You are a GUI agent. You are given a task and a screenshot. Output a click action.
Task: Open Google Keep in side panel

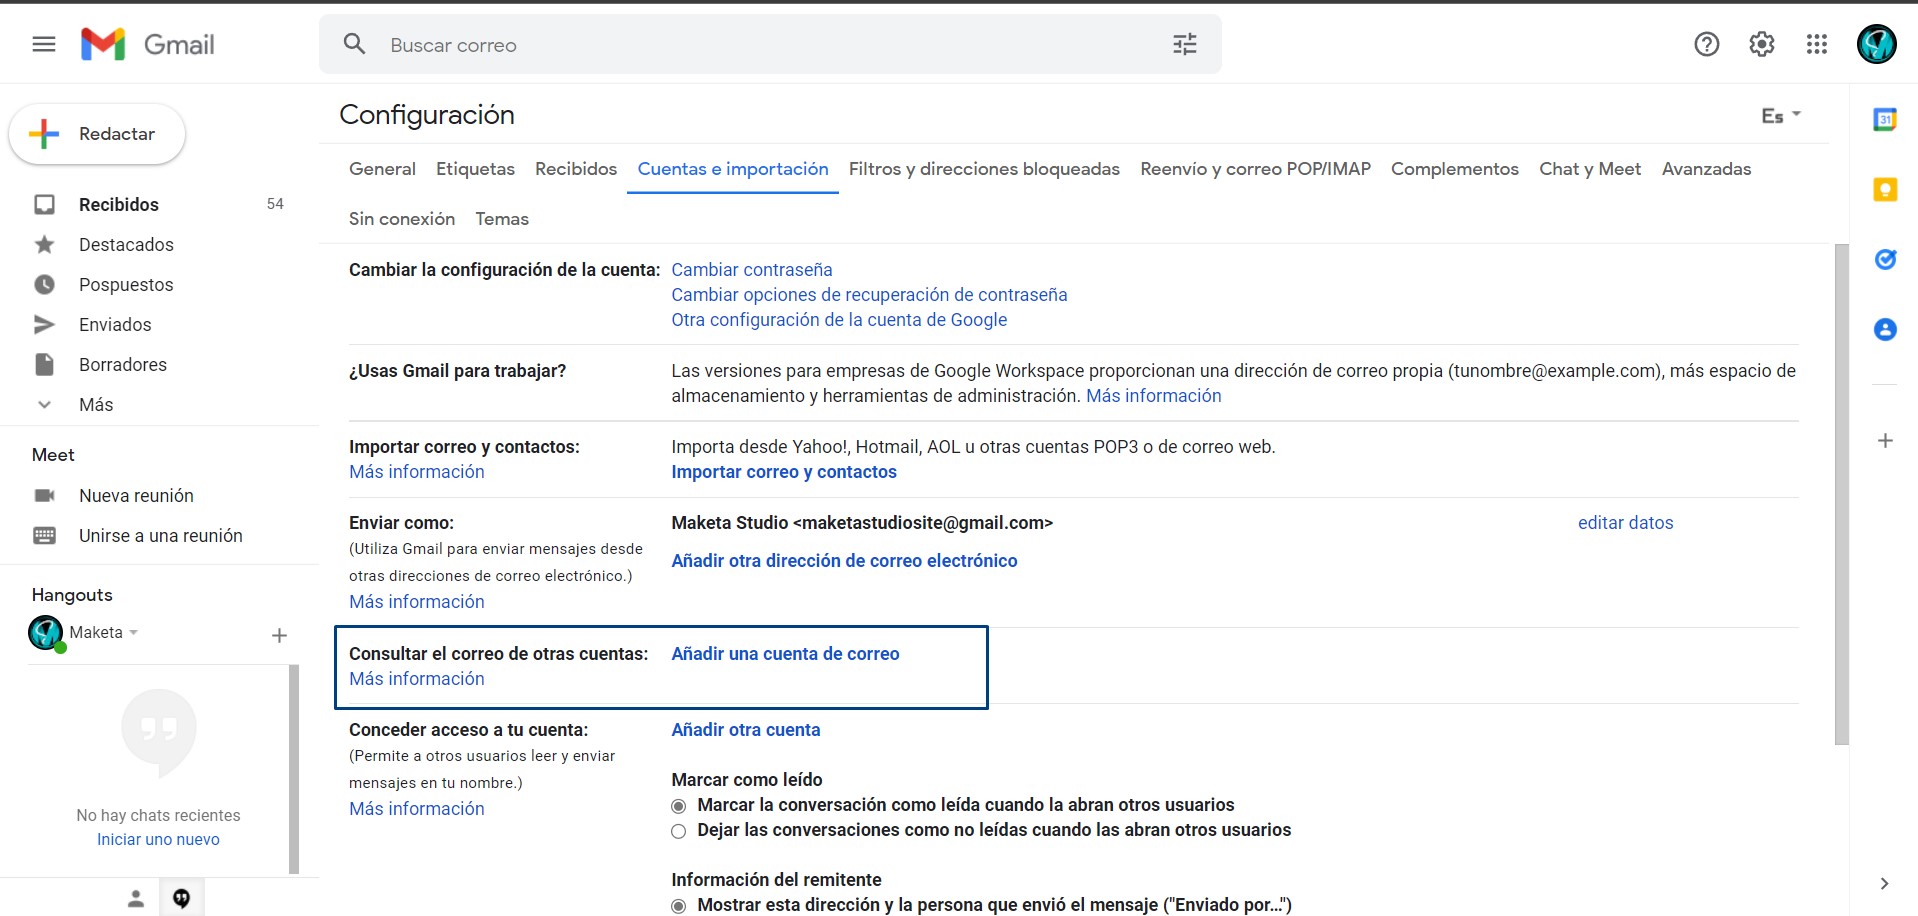(1884, 190)
